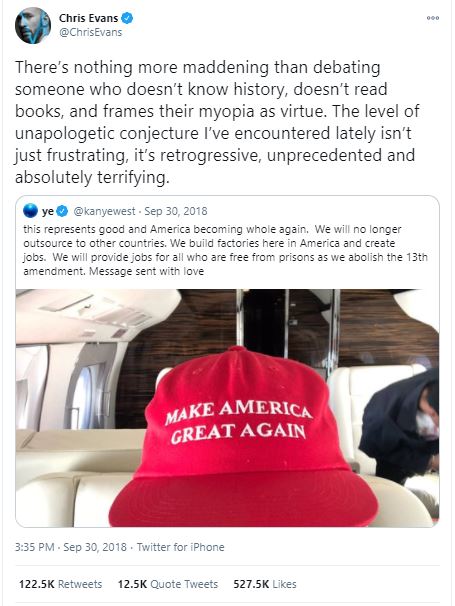
Task: Open the 3:35 PM timestamp link
Action: click(35, 547)
